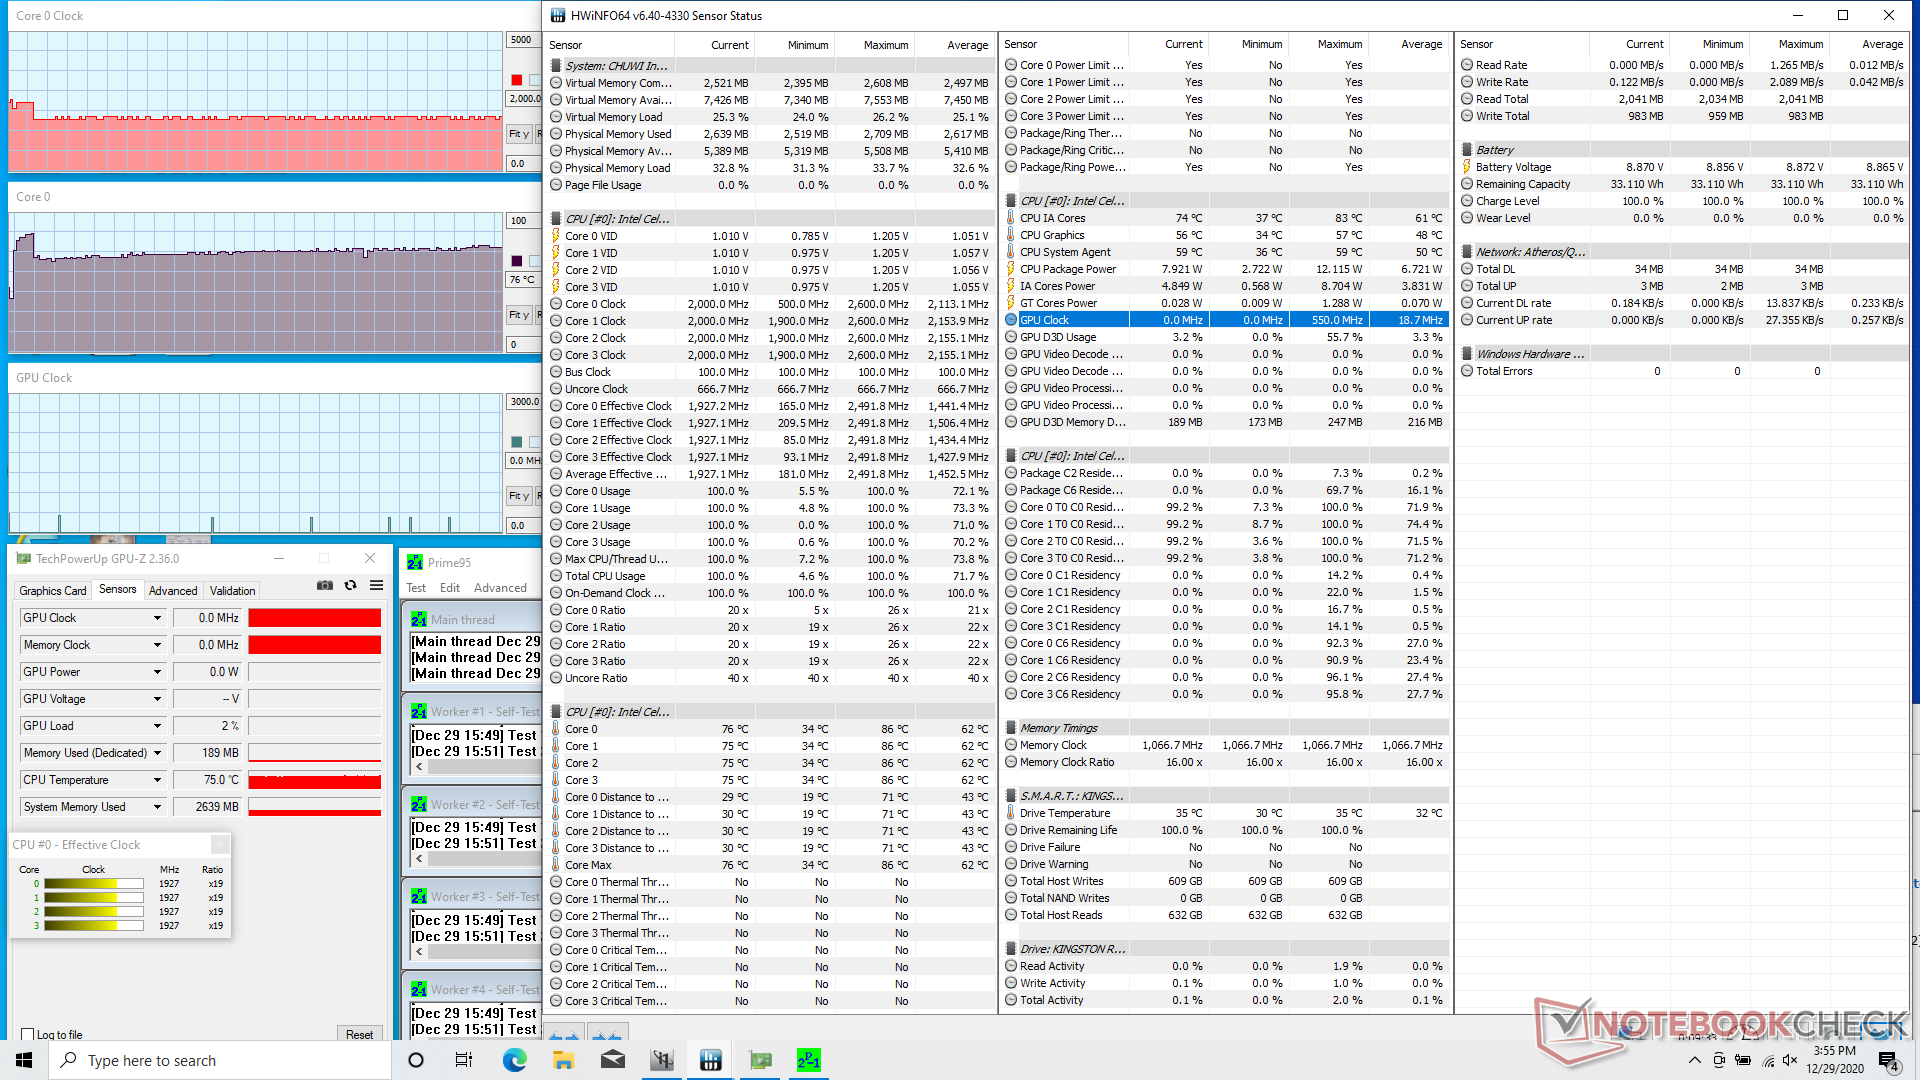The height and width of the screenshot is (1080, 1920).
Task: Click the red Core 0 Clock color swatch
Action: [x=517, y=80]
